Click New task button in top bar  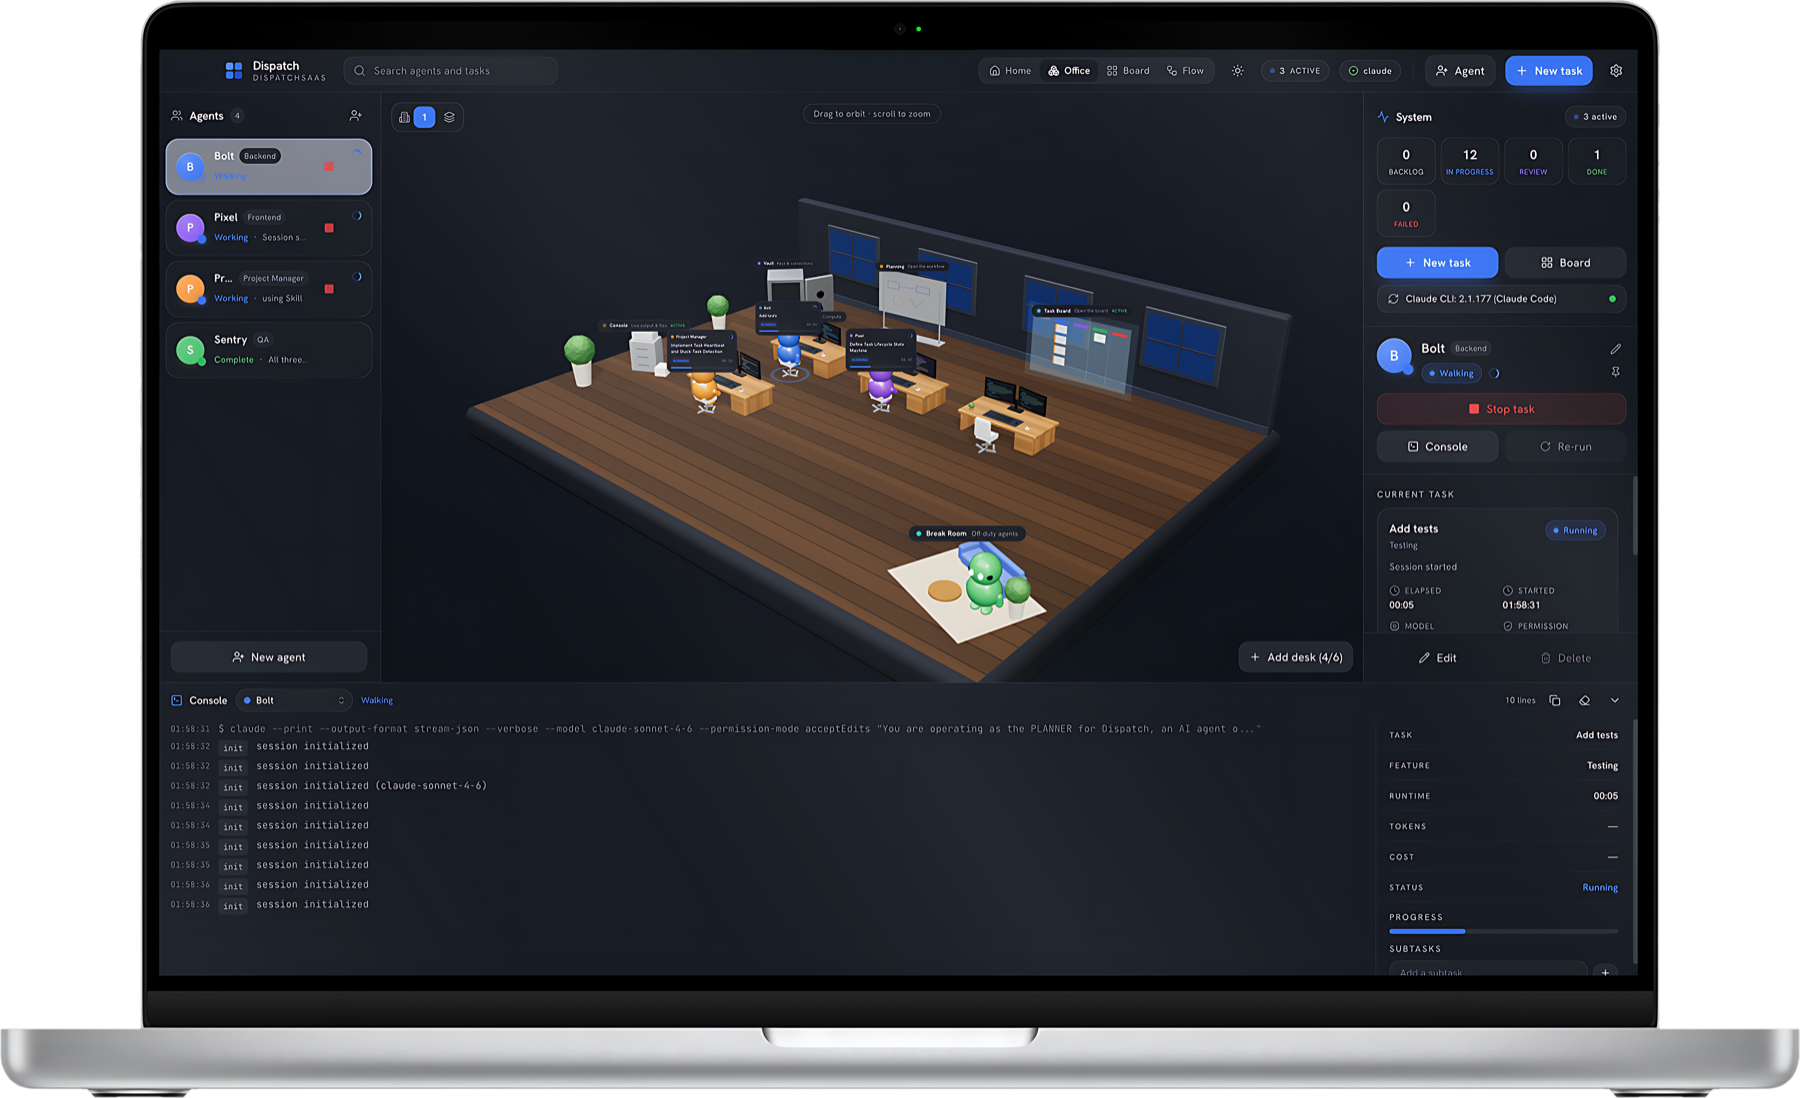coord(1549,71)
